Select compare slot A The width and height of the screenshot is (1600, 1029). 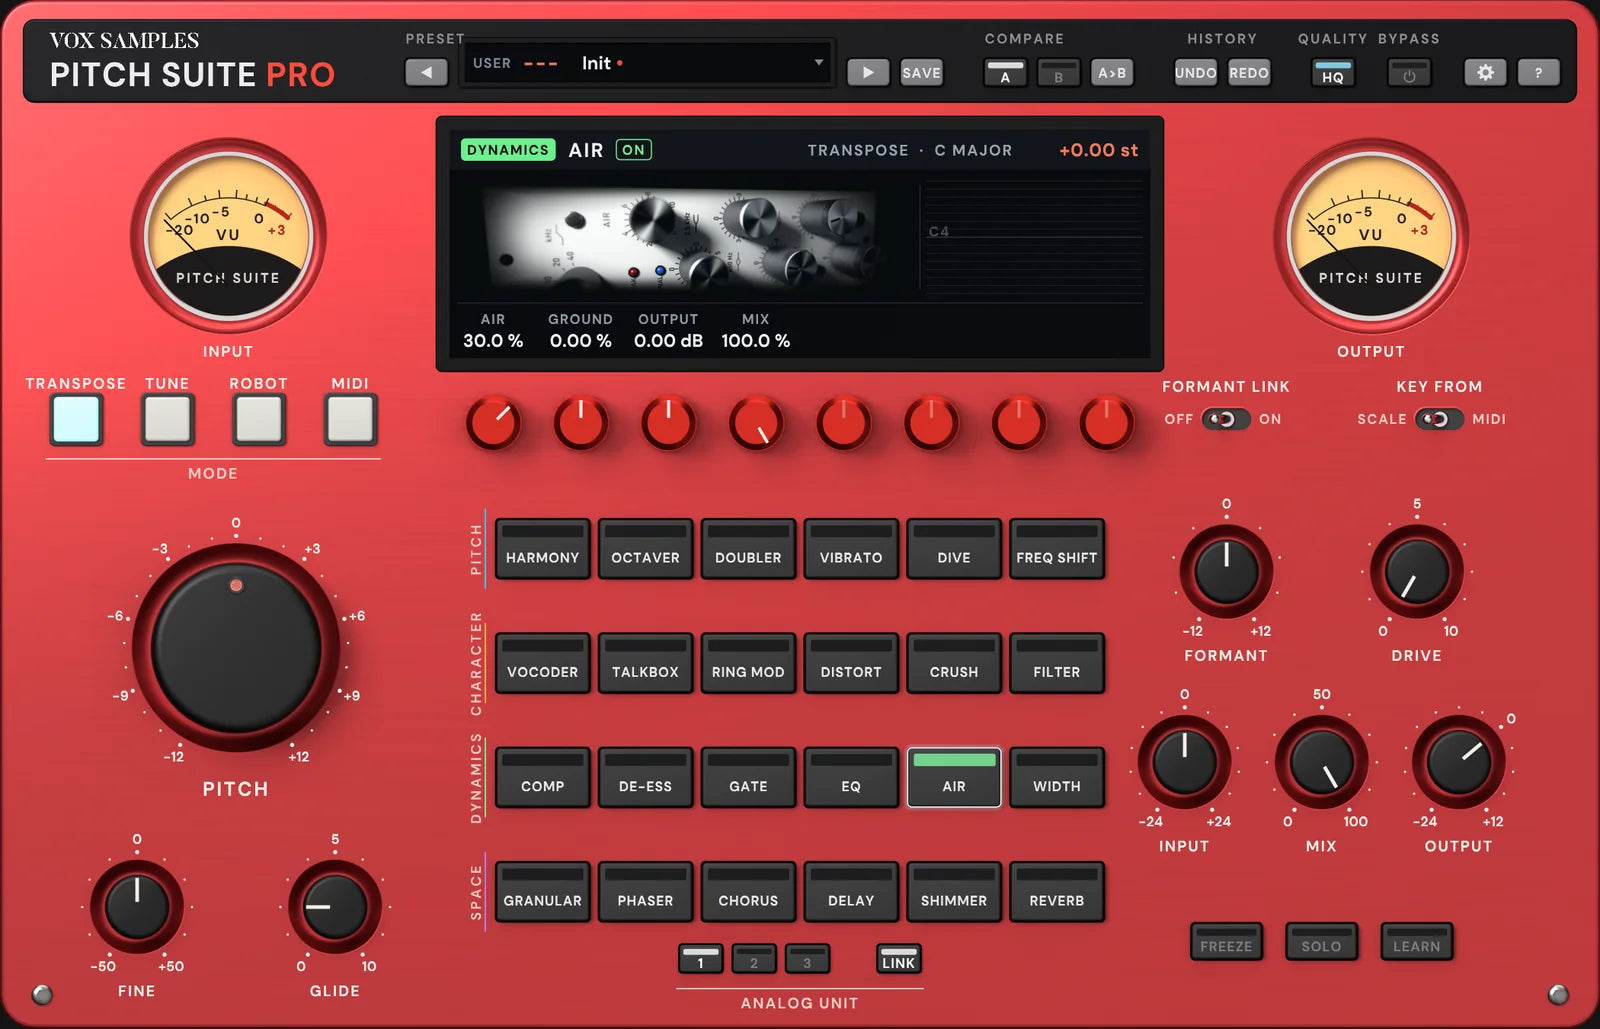[x=1005, y=73]
